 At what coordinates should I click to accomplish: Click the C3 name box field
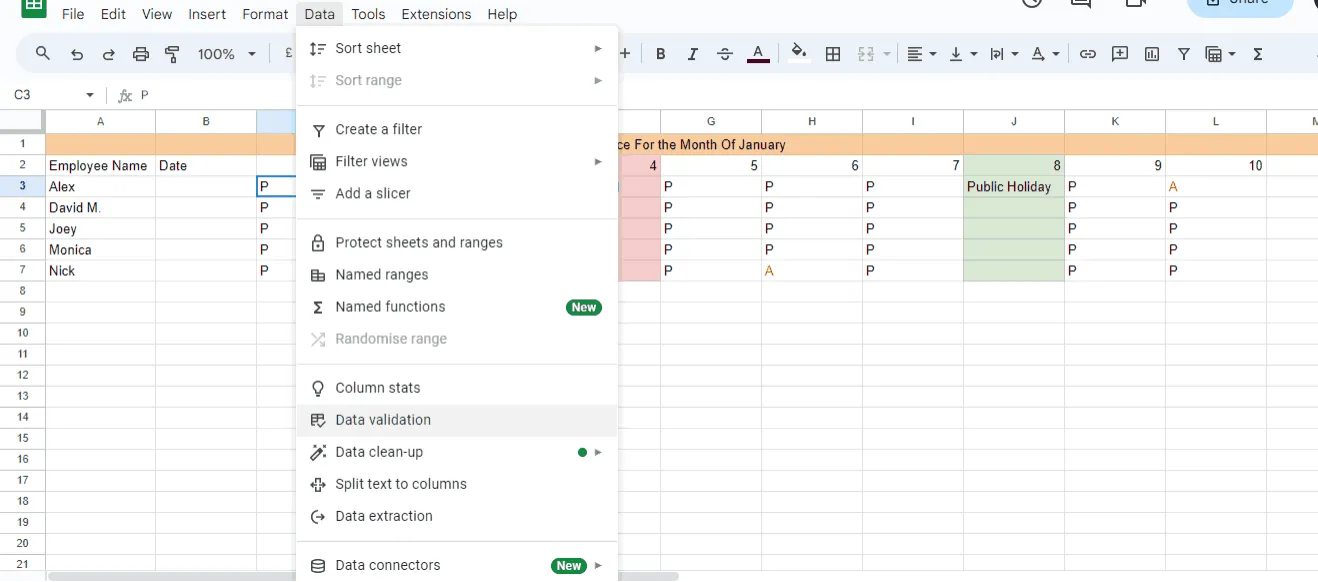45,95
